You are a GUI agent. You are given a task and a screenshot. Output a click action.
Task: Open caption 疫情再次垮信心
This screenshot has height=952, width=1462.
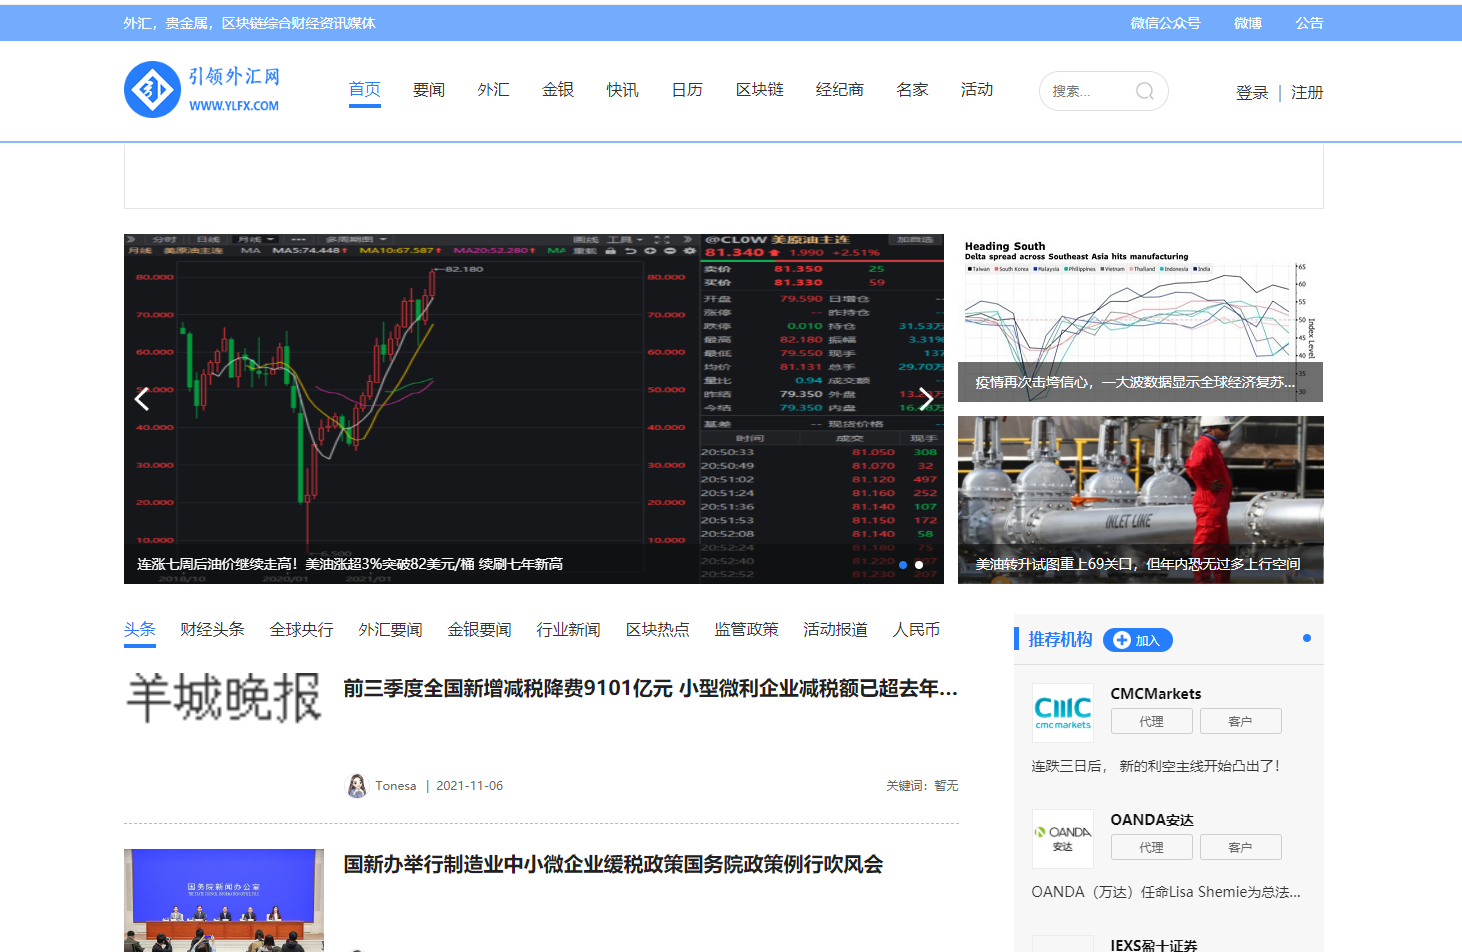pyautogui.click(x=1135, y=382)
